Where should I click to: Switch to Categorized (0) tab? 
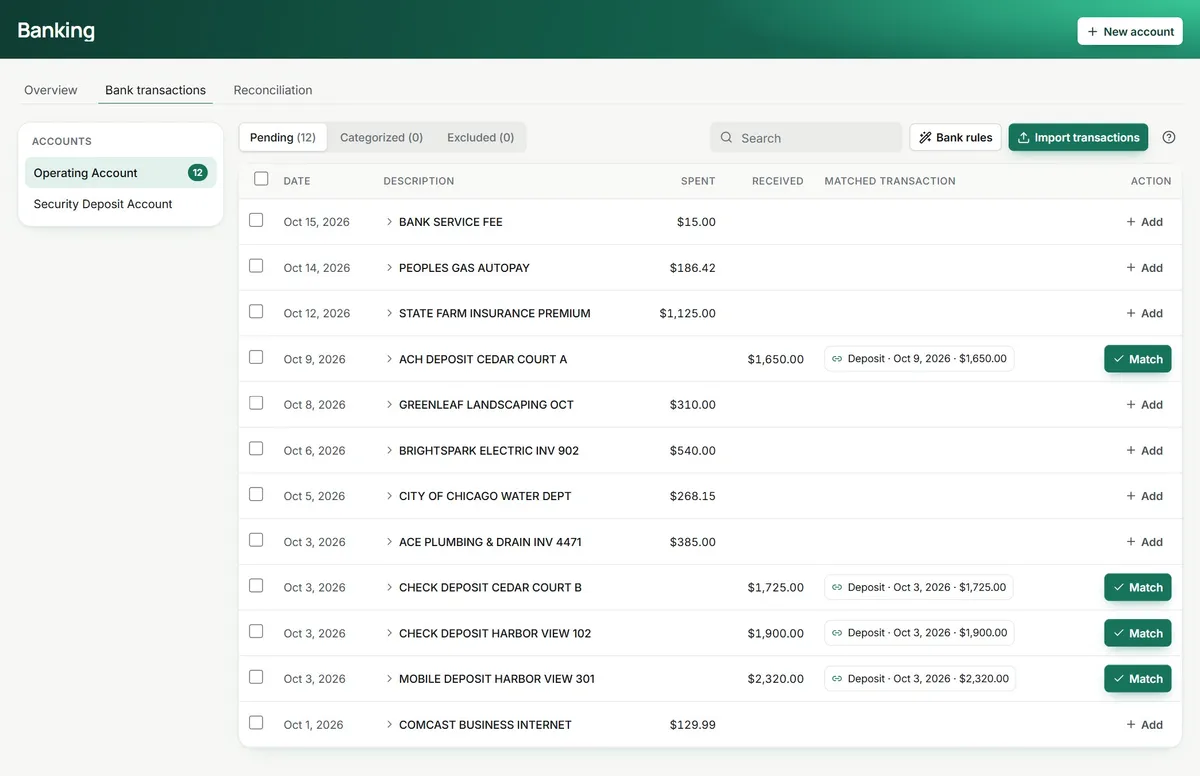point(381,138)
